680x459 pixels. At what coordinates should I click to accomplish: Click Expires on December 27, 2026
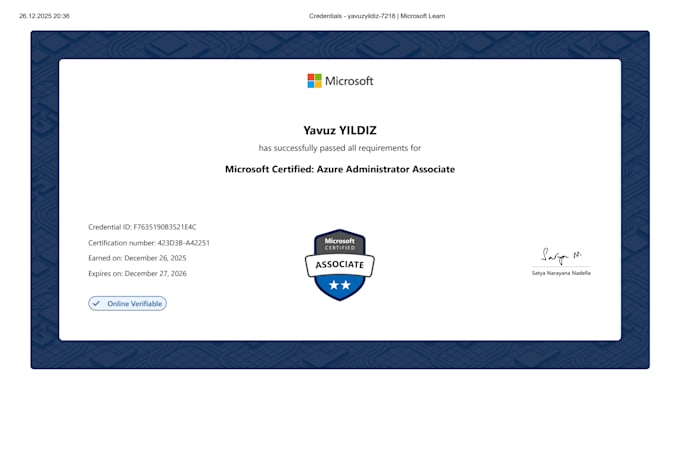[x=137, y=273]
